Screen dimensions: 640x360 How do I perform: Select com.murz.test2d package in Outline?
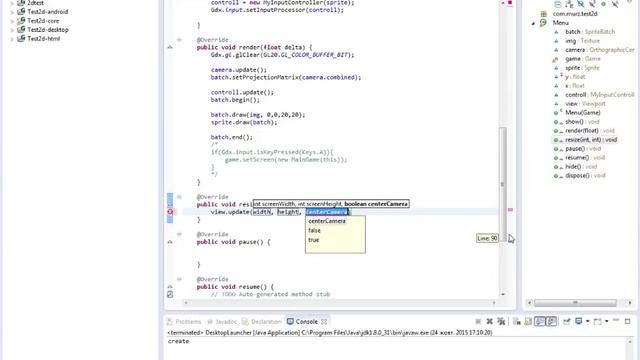click(x=575, y=14)
